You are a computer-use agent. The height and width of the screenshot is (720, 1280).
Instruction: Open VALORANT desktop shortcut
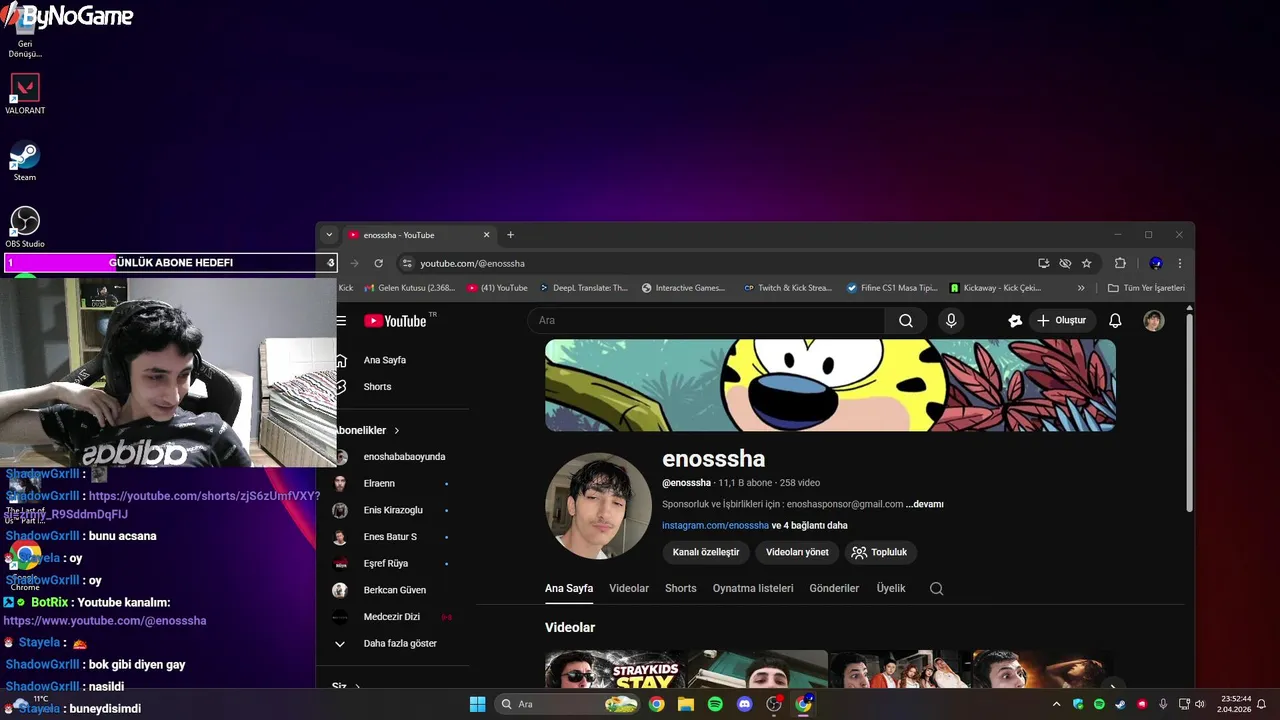(x=25, y=94)
